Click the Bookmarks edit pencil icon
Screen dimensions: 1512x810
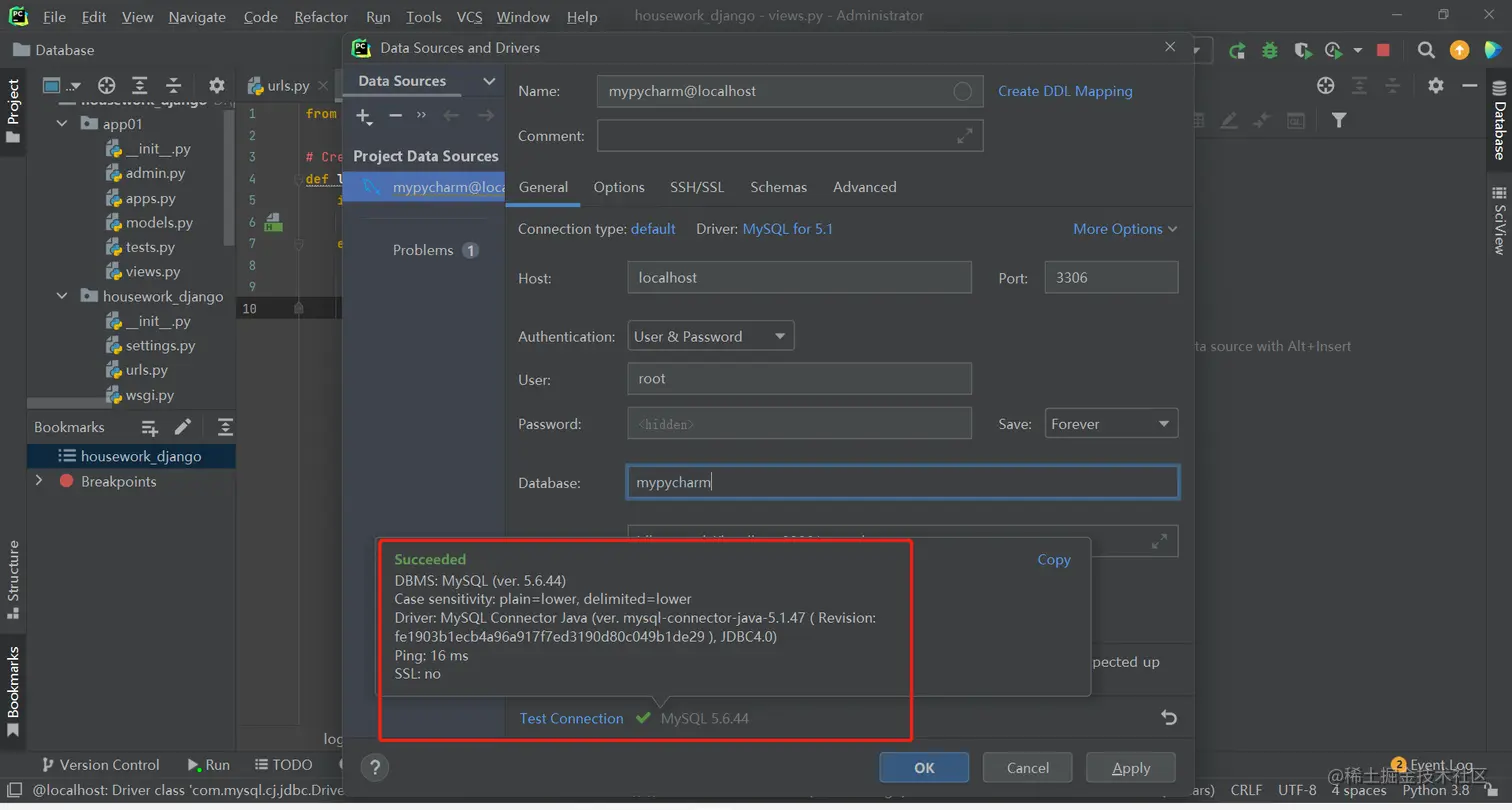point(183,428)
